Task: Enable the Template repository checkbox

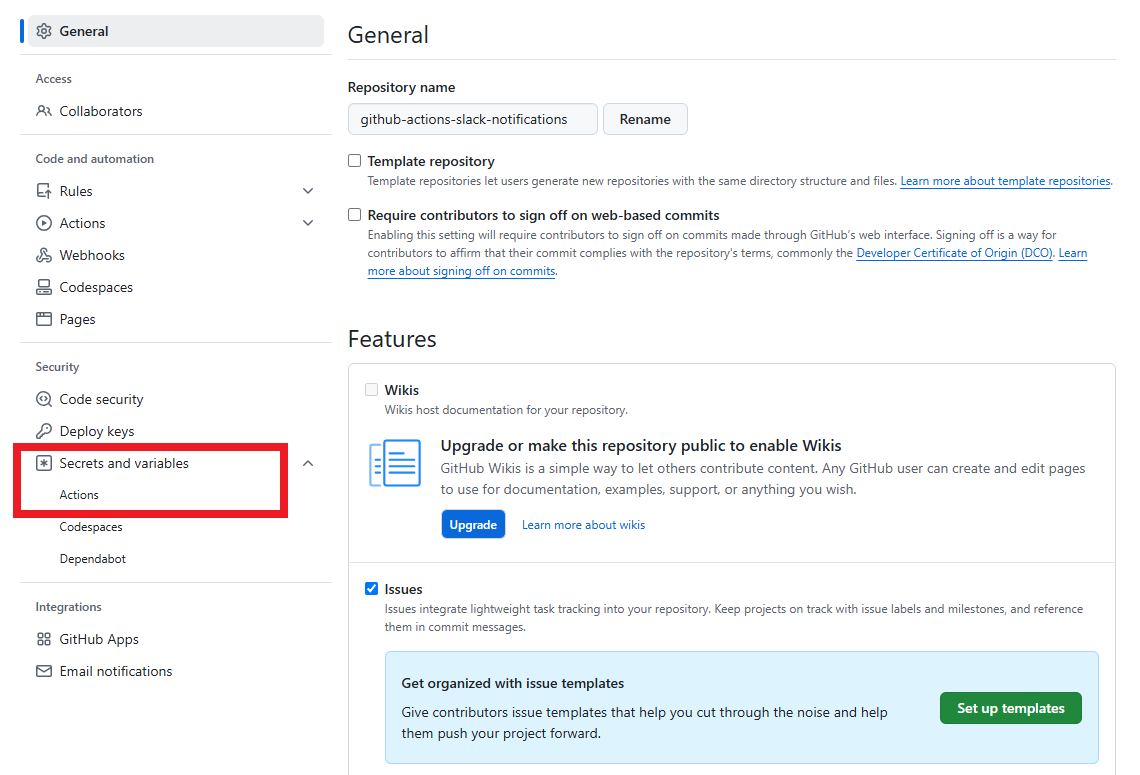Action: (x=354, y=161)
